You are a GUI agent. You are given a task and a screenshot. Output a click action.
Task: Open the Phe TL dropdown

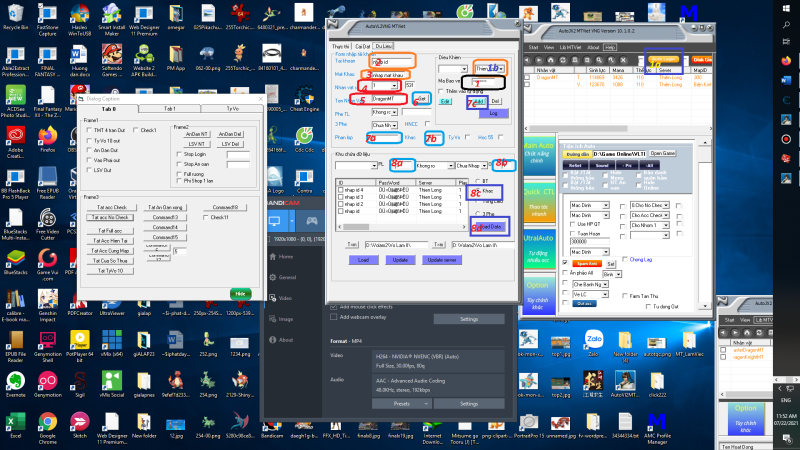click(x=385, y=112)
